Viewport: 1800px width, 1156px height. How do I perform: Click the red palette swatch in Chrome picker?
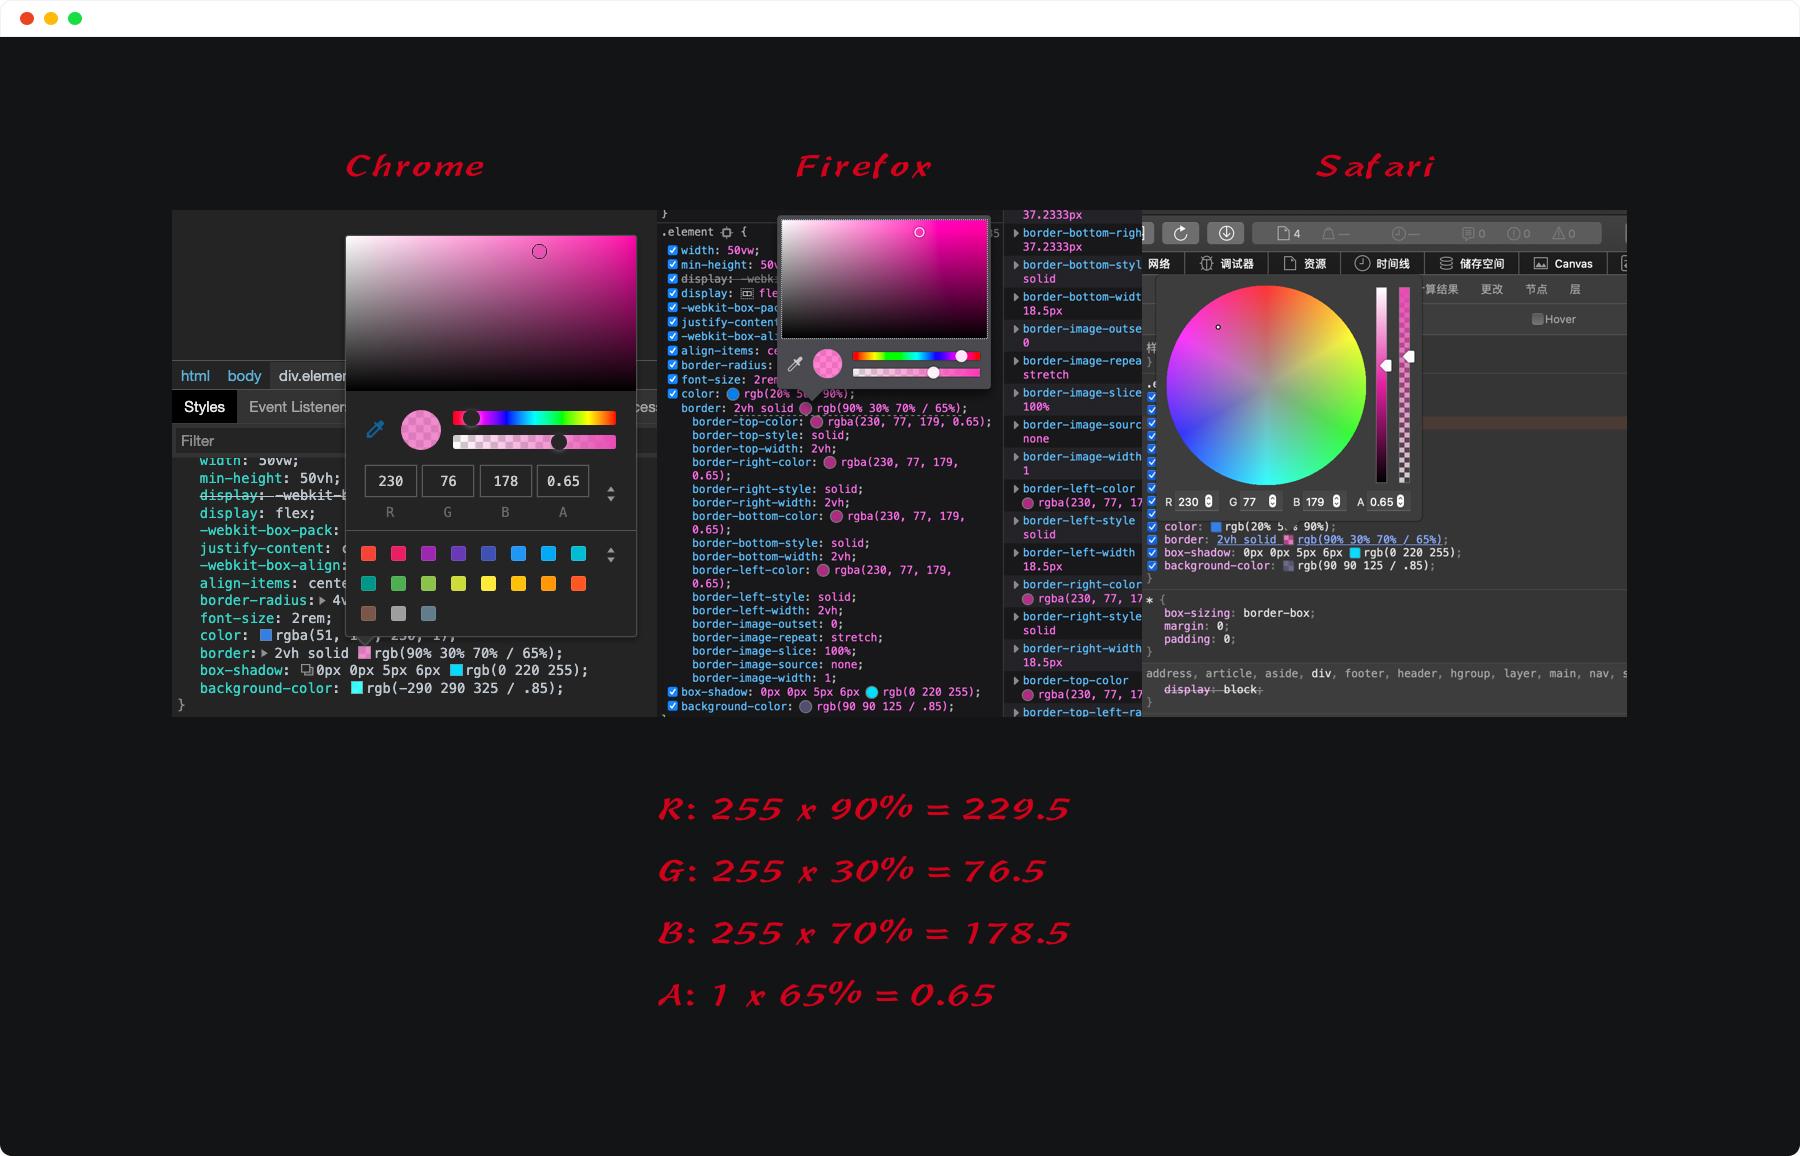(369, 554)
